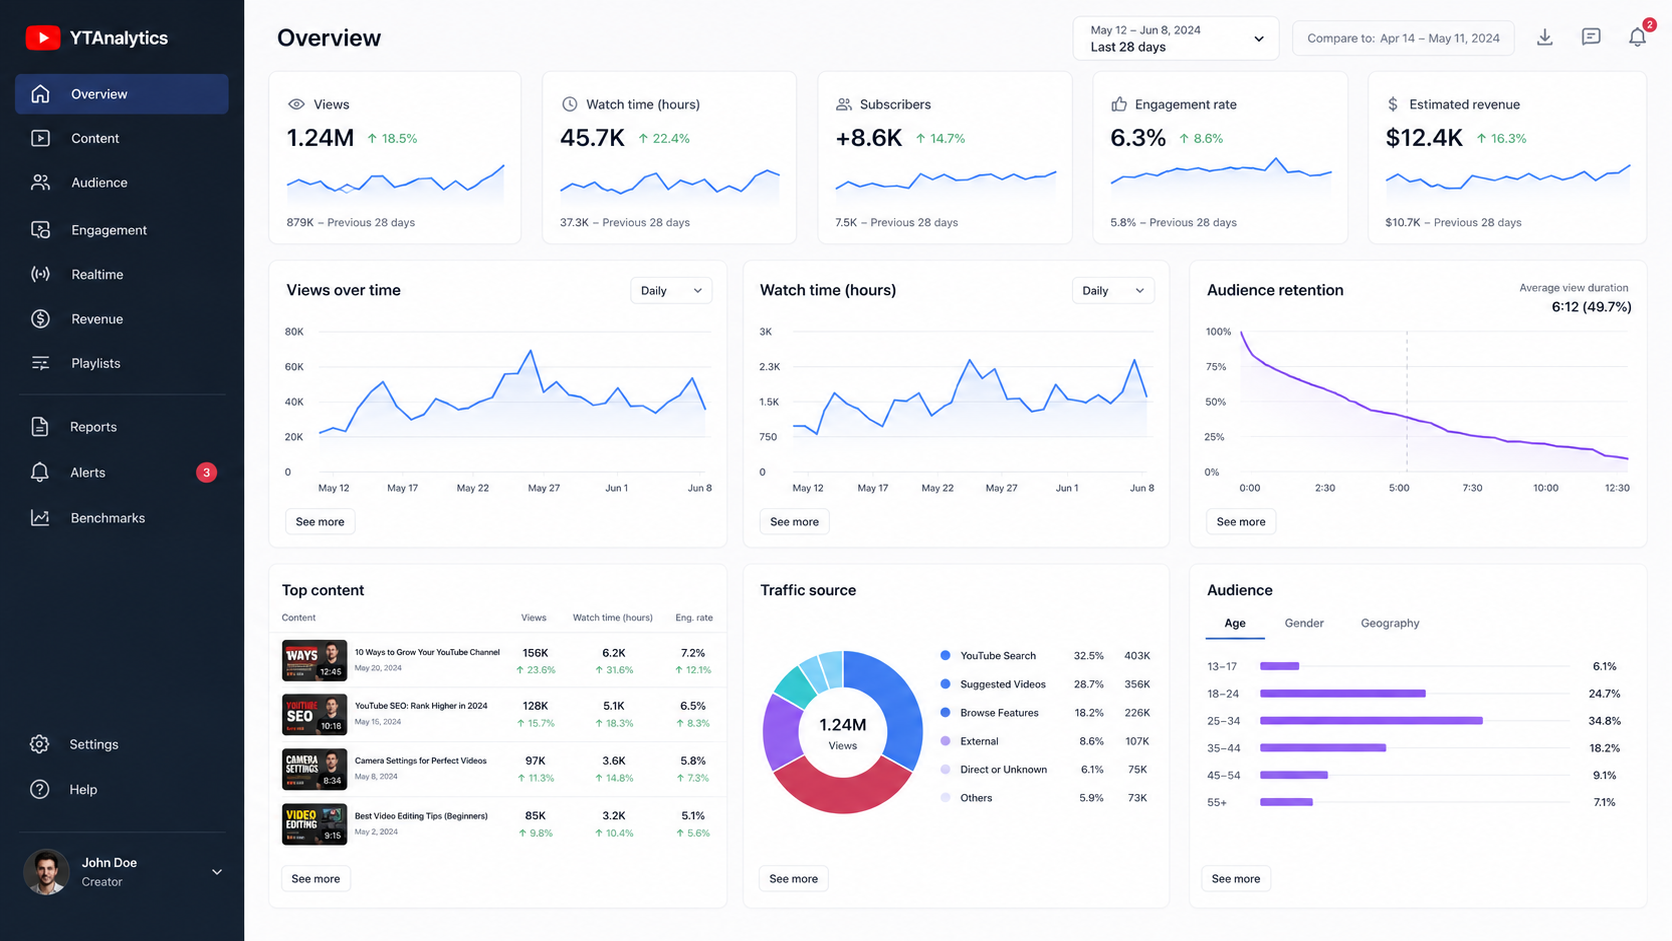1672x941 pixels.
Task: Click the Suggested Videos traffic row
Action: click(1045, 685)
